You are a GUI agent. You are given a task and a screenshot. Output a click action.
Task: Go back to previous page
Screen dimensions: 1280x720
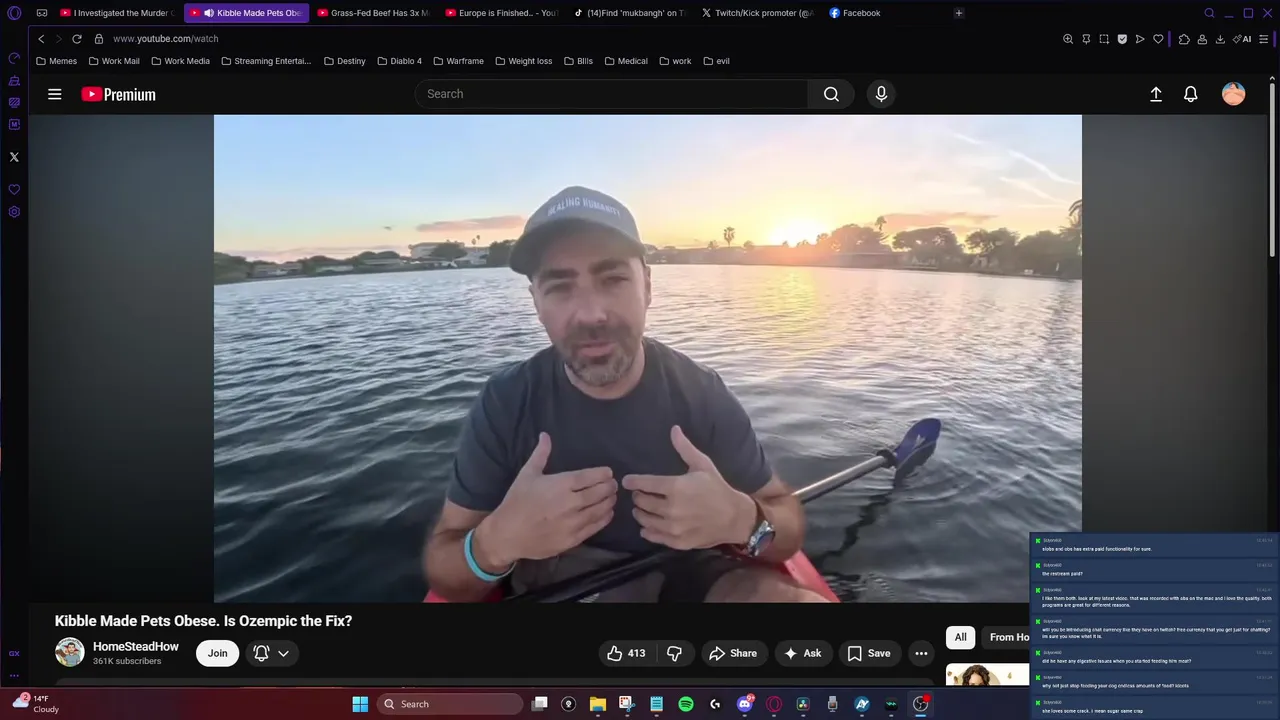(41, 39)
